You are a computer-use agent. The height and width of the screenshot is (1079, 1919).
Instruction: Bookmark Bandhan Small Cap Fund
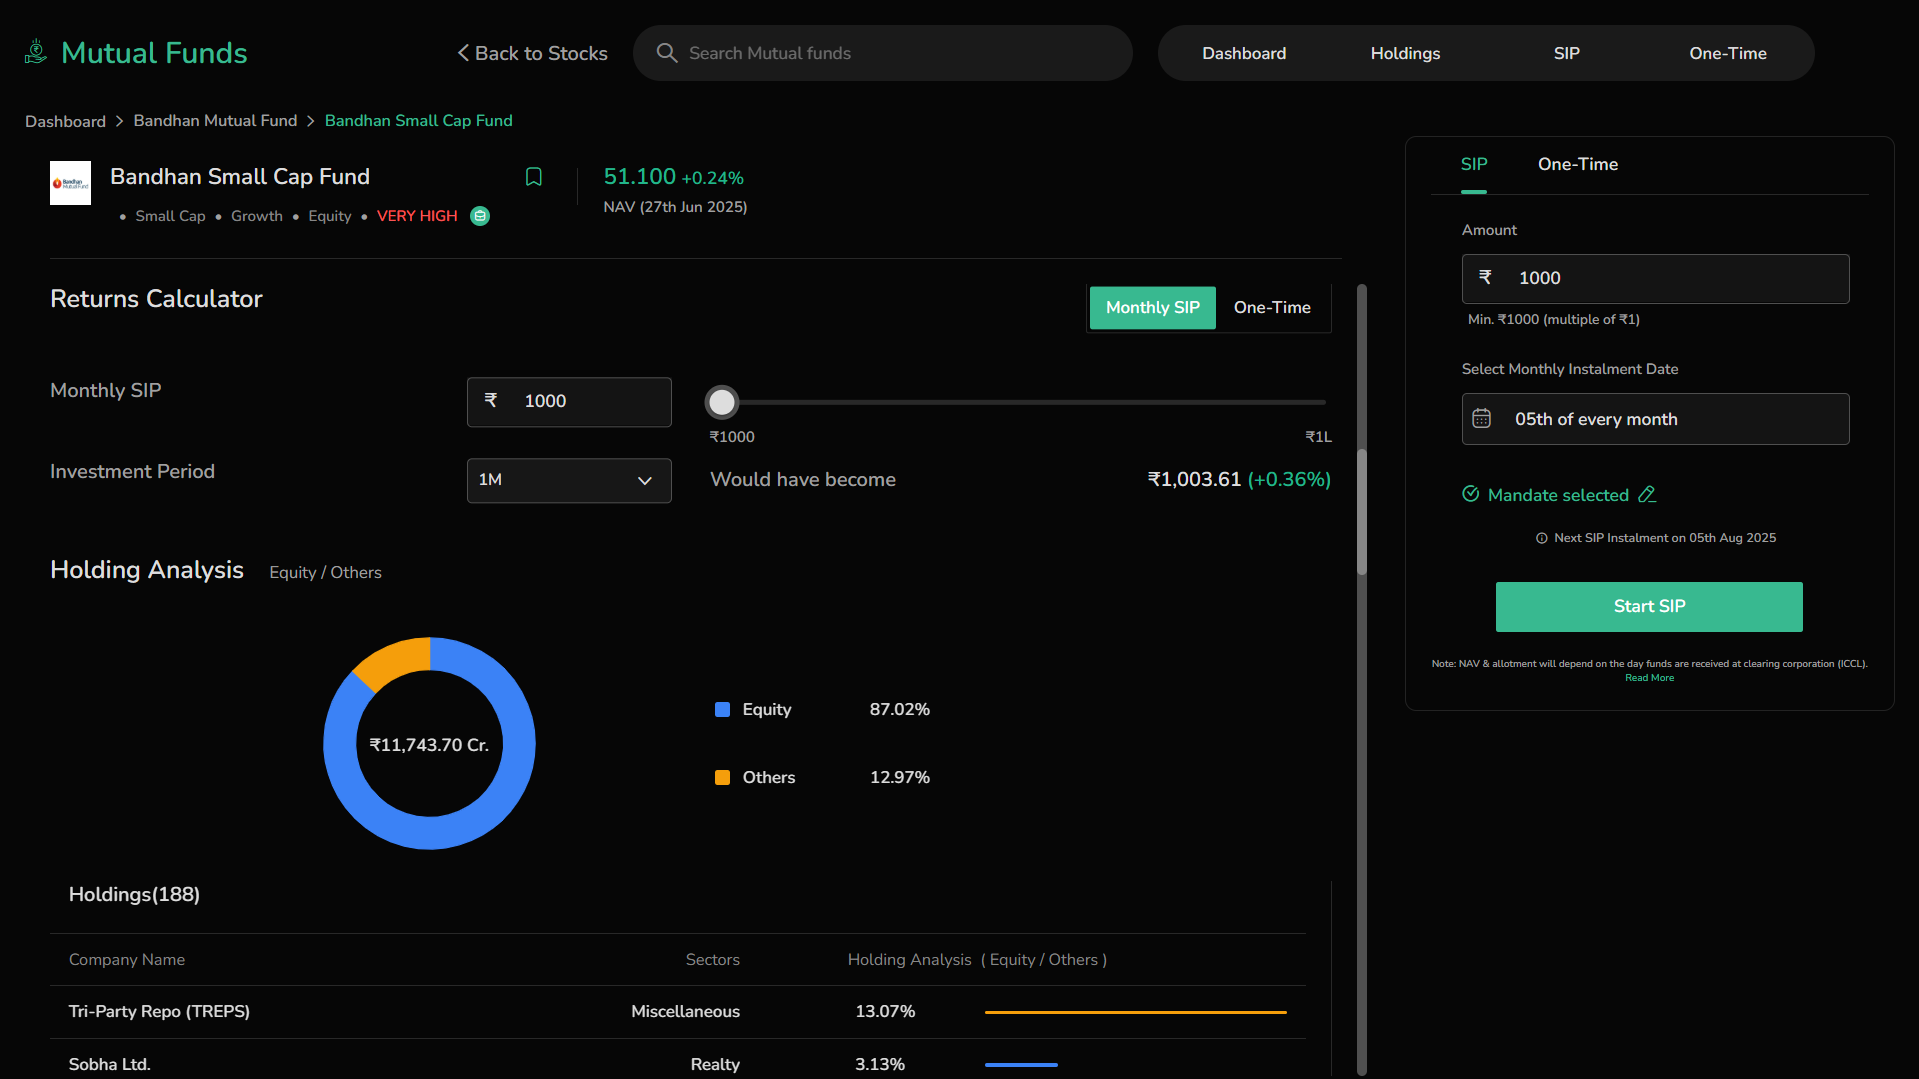tap(534, 177)
